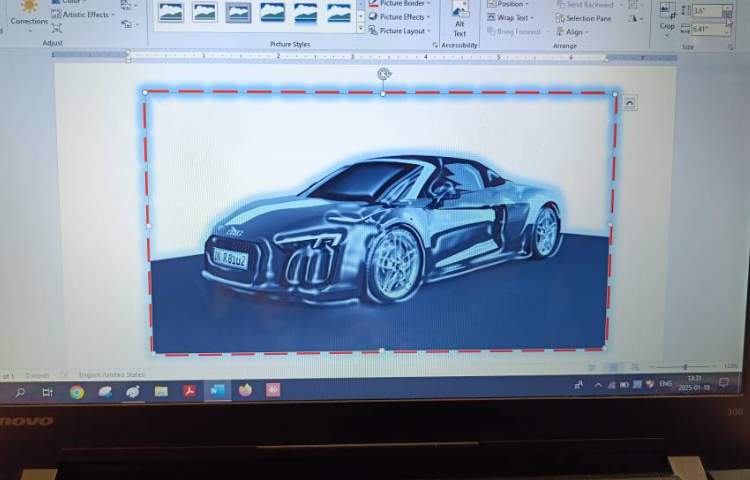Screen dimensions: 750x480
Task: Expand the Align dropdown menu
Action: pyautogui.click(x=574, y=32)
